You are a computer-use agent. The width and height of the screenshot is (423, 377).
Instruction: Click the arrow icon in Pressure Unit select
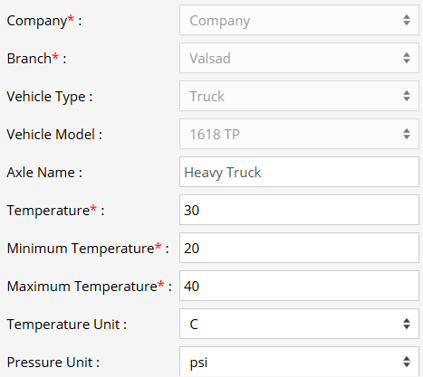406,362
